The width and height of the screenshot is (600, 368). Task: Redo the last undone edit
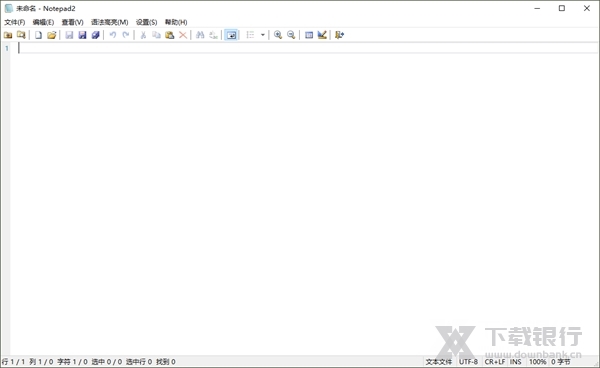pyautogui.click(x=126, y=35)
